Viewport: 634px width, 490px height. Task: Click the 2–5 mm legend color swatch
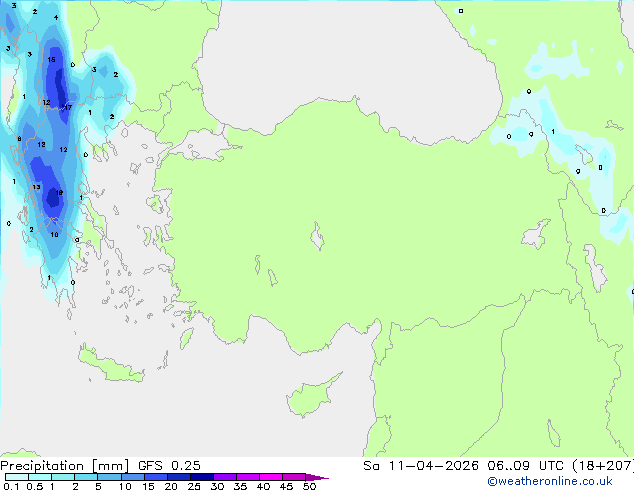tap(86, 477)
